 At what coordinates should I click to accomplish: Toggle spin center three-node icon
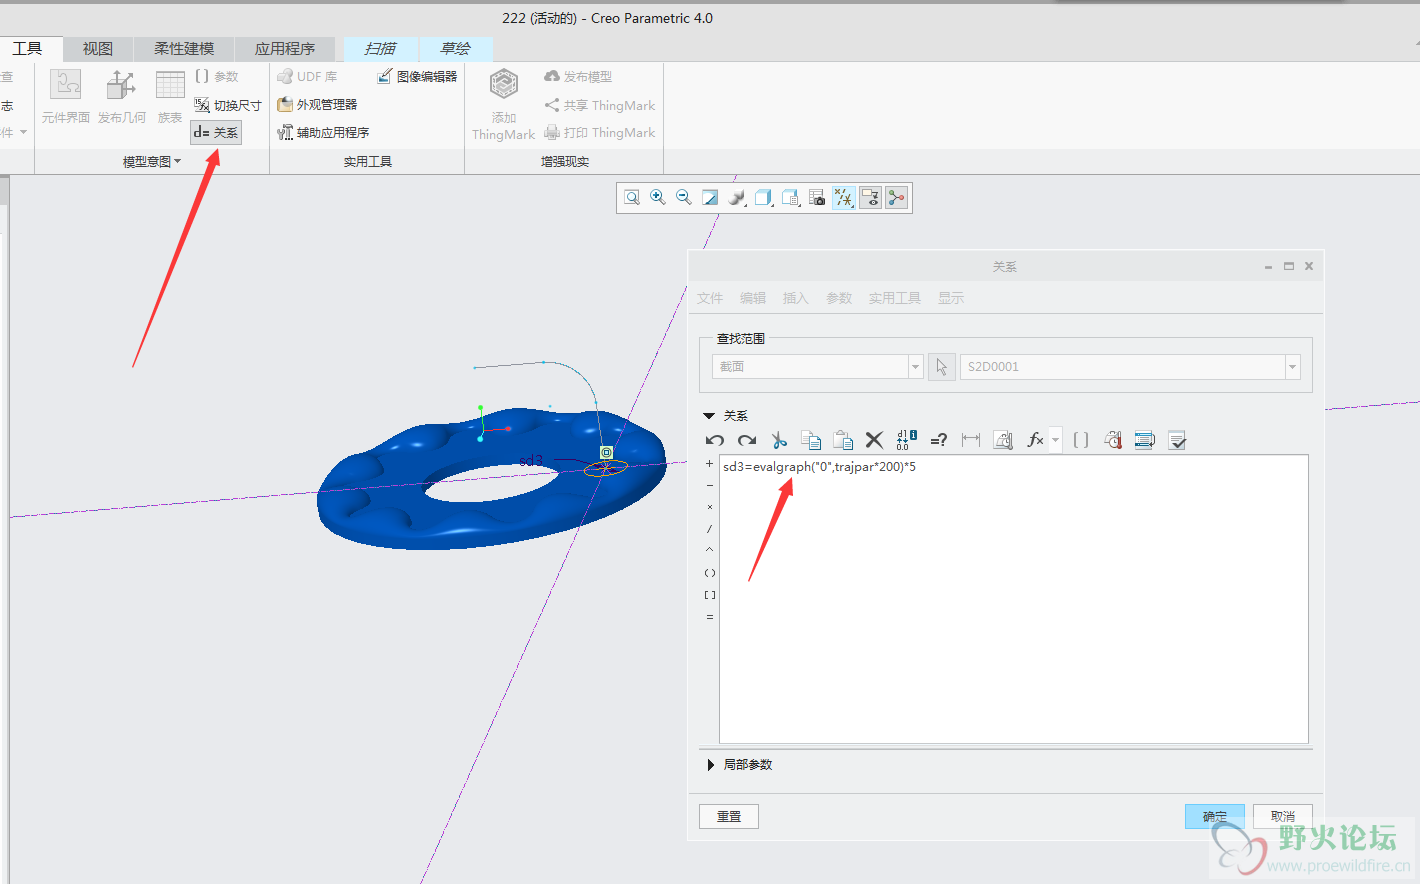(x=896, y=198)
